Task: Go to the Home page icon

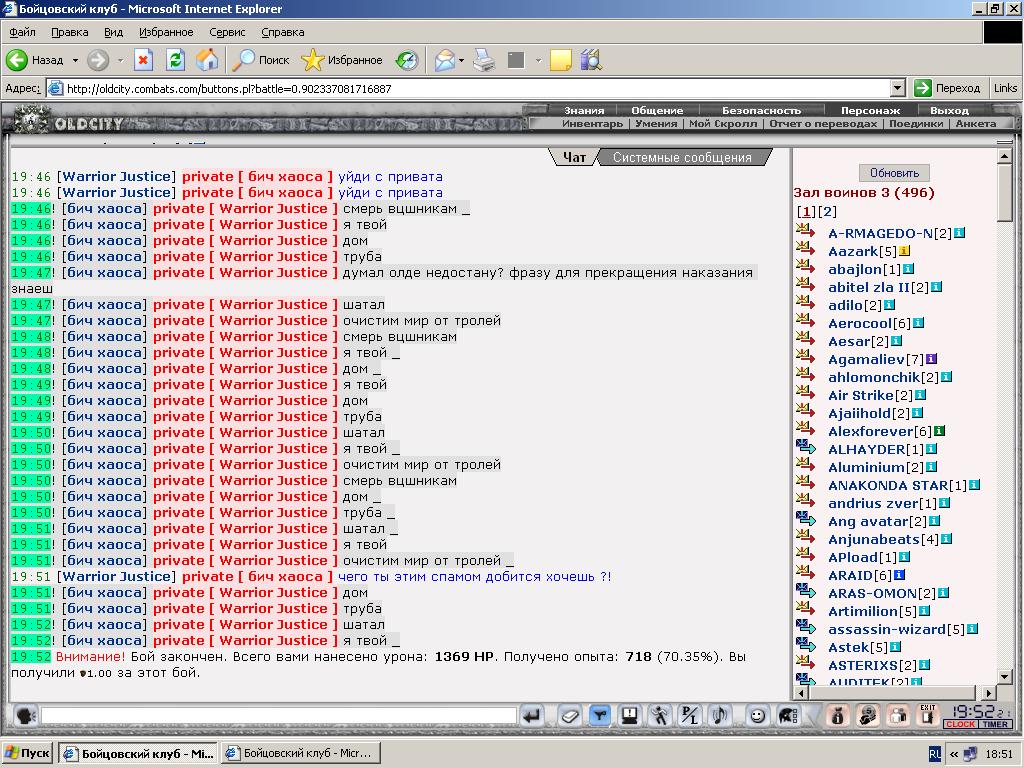Action: (x=207, y=60)
